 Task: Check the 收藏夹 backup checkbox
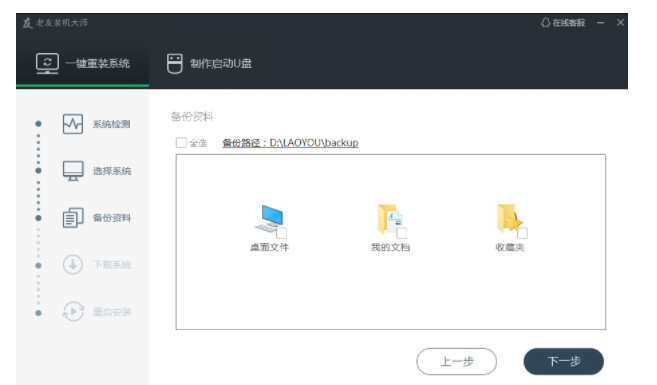coord(522,233)
